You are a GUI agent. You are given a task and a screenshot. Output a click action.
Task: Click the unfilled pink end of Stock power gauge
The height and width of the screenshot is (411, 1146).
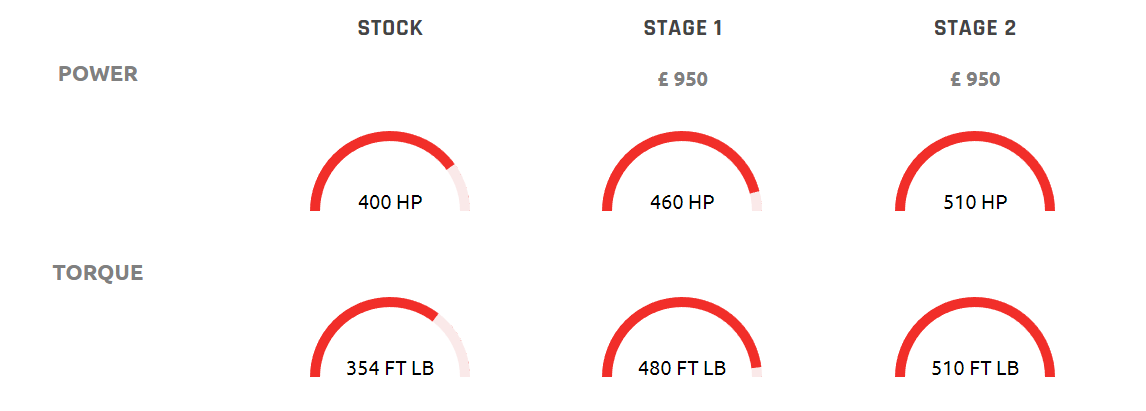(461, 189)
